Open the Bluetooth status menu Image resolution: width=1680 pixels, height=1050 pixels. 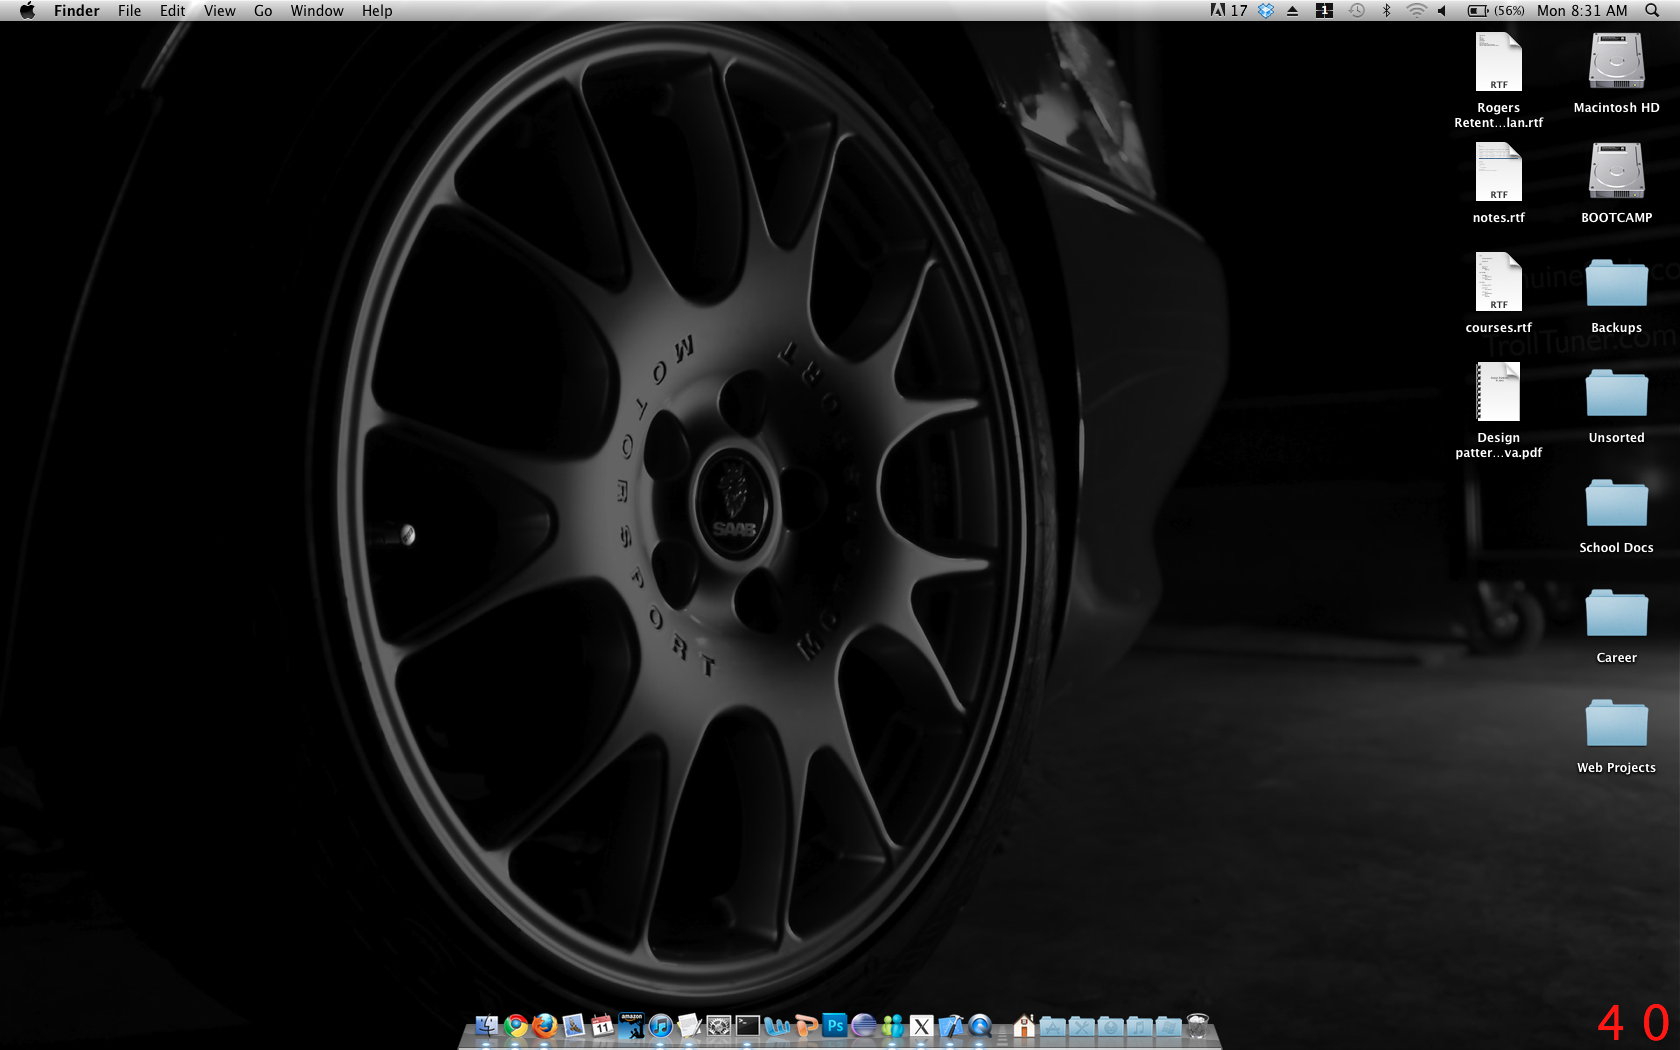[x=1386, y=10]
